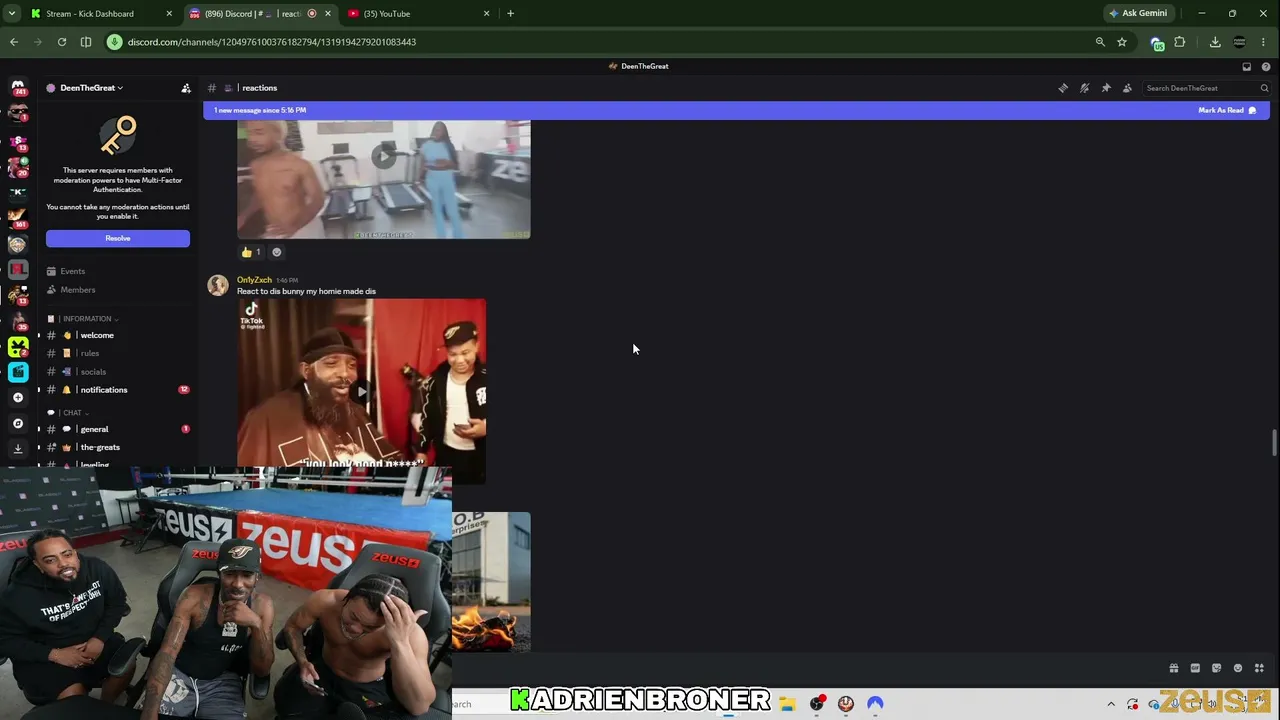
Task: Open the GIF picker icon
Action: click(x=1195, y=668)
